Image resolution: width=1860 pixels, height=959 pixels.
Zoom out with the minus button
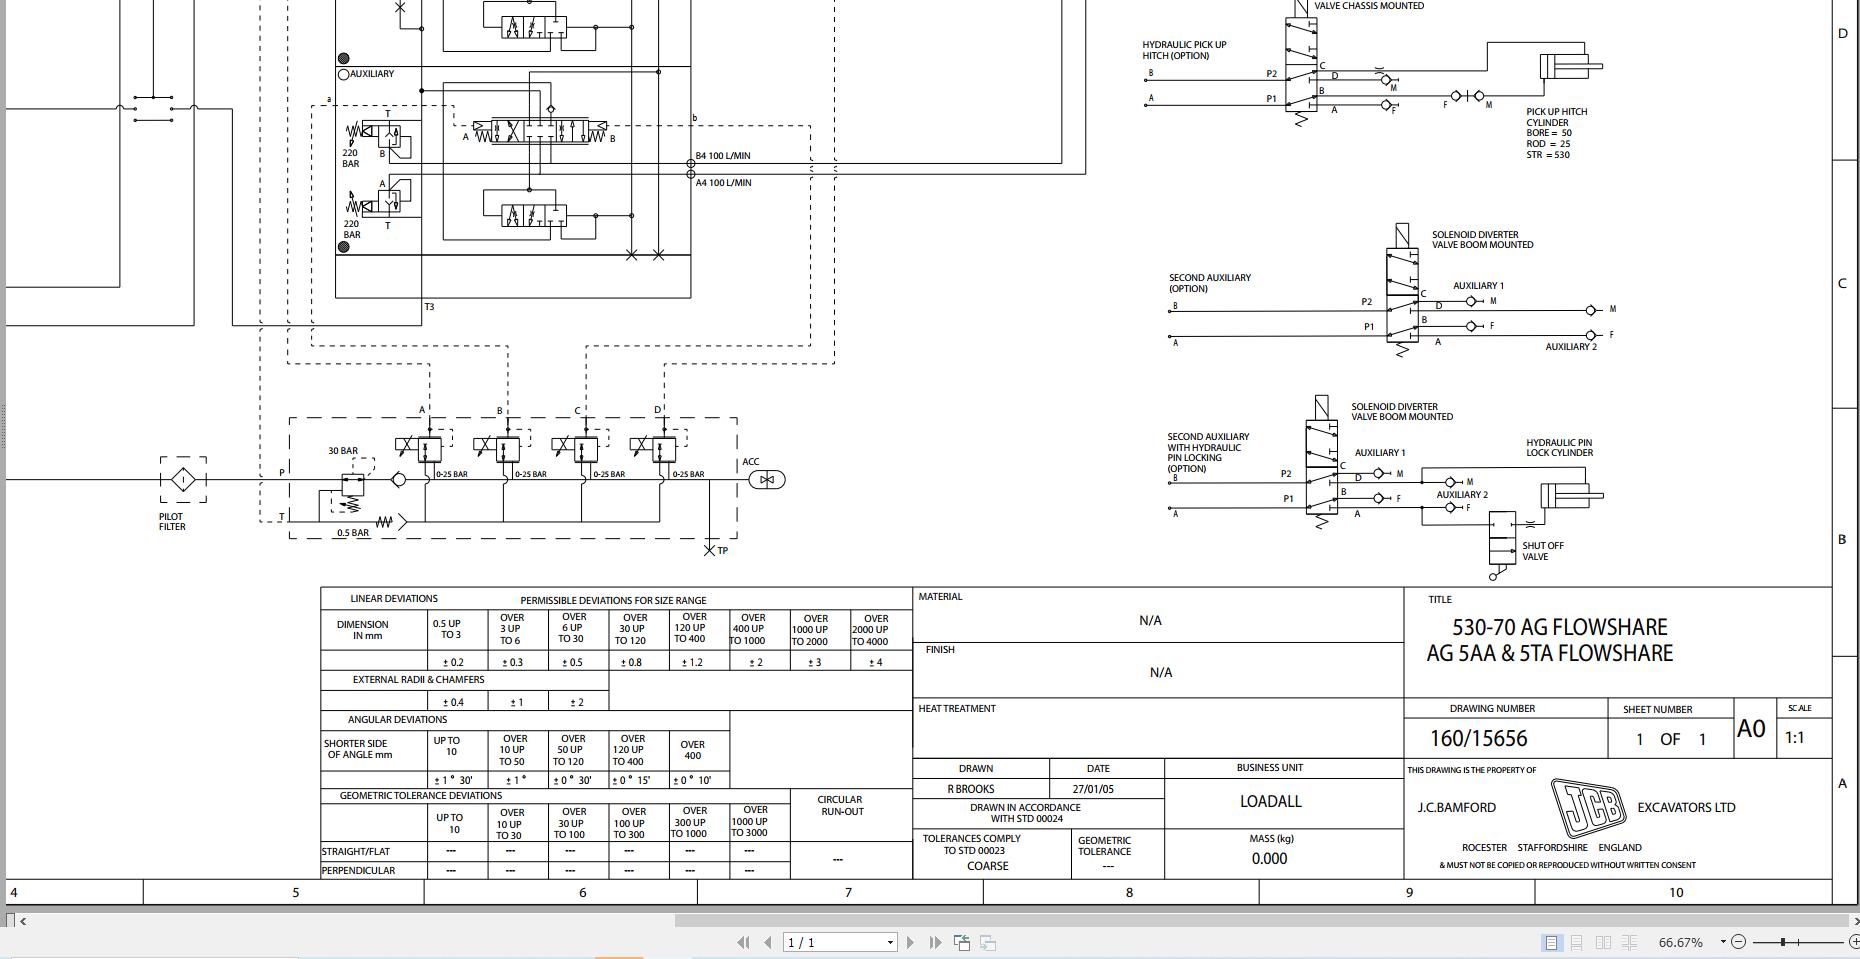pyautogui.click(x=1738, y=942)
